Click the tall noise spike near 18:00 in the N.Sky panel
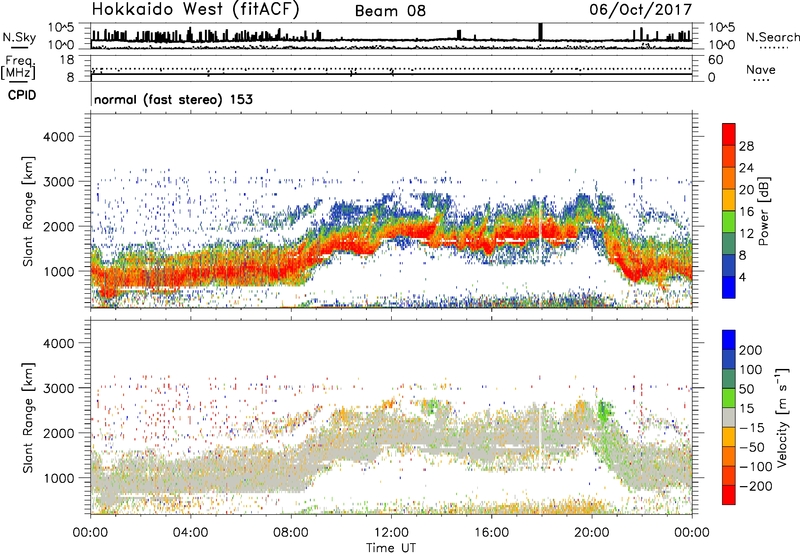Screen dimensions: 800x554 point(541,32)
